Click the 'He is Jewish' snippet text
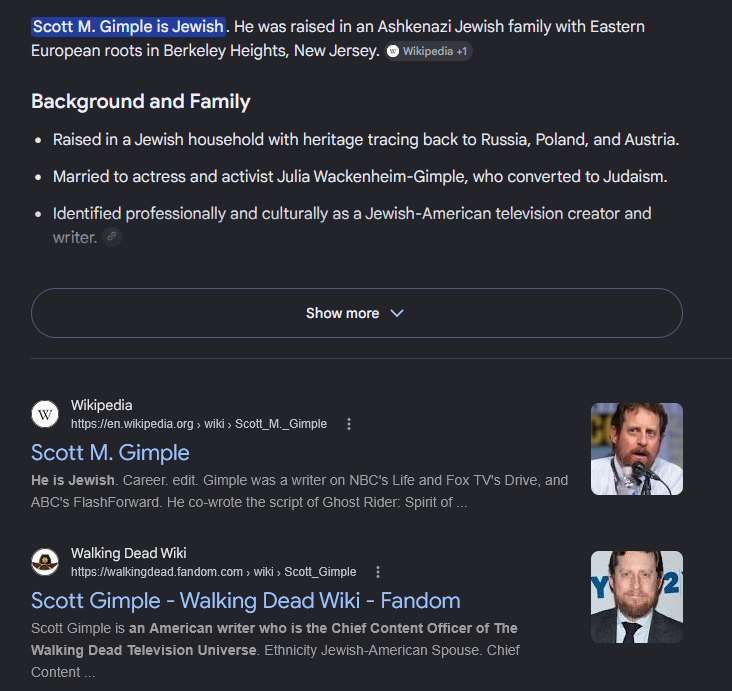732x691 pixels. (x=73, y=480)
